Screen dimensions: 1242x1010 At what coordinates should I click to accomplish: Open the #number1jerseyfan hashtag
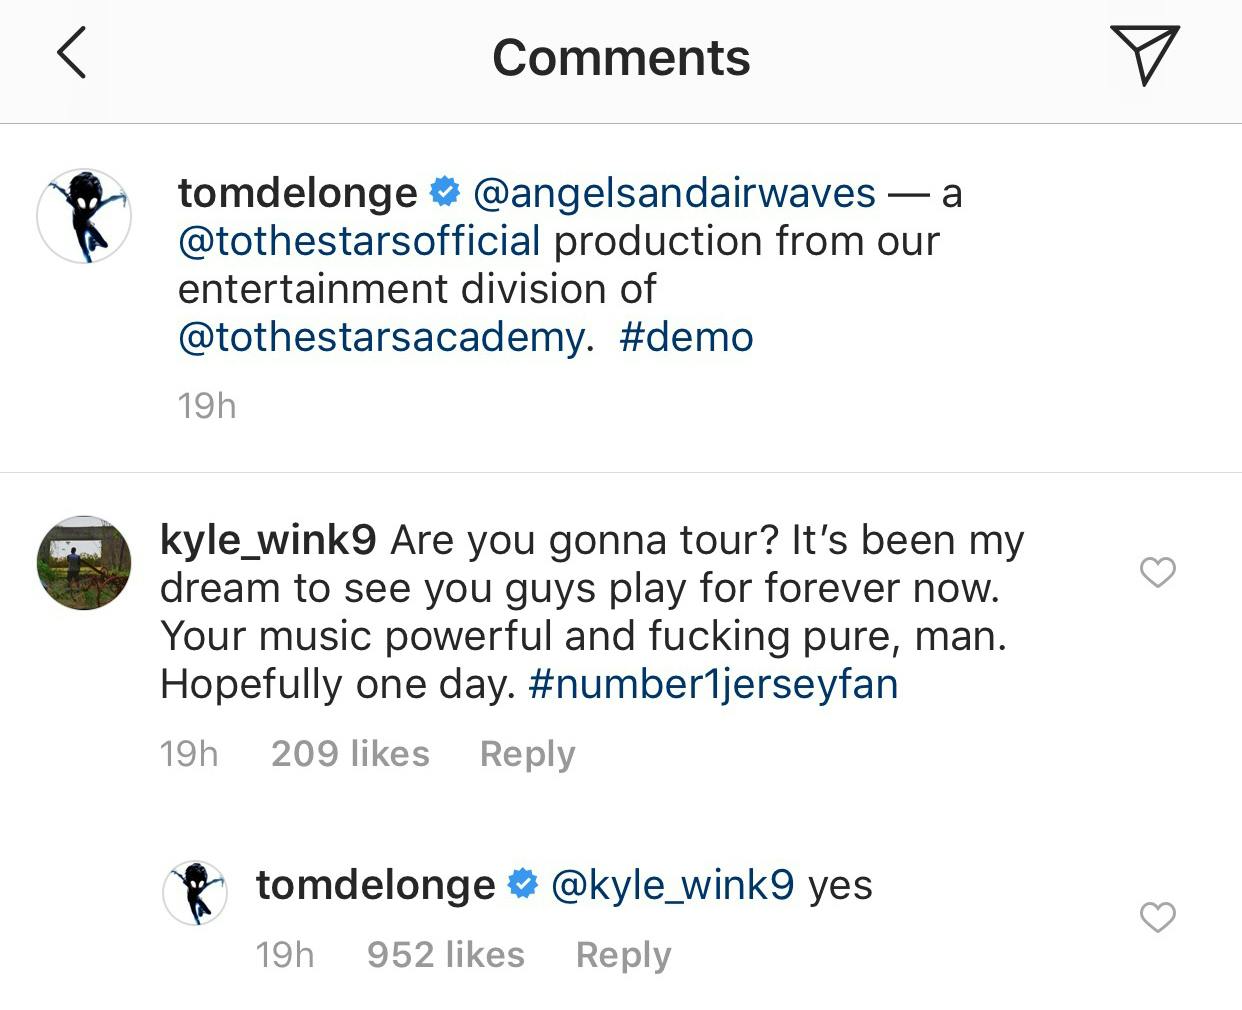point(712,684)
